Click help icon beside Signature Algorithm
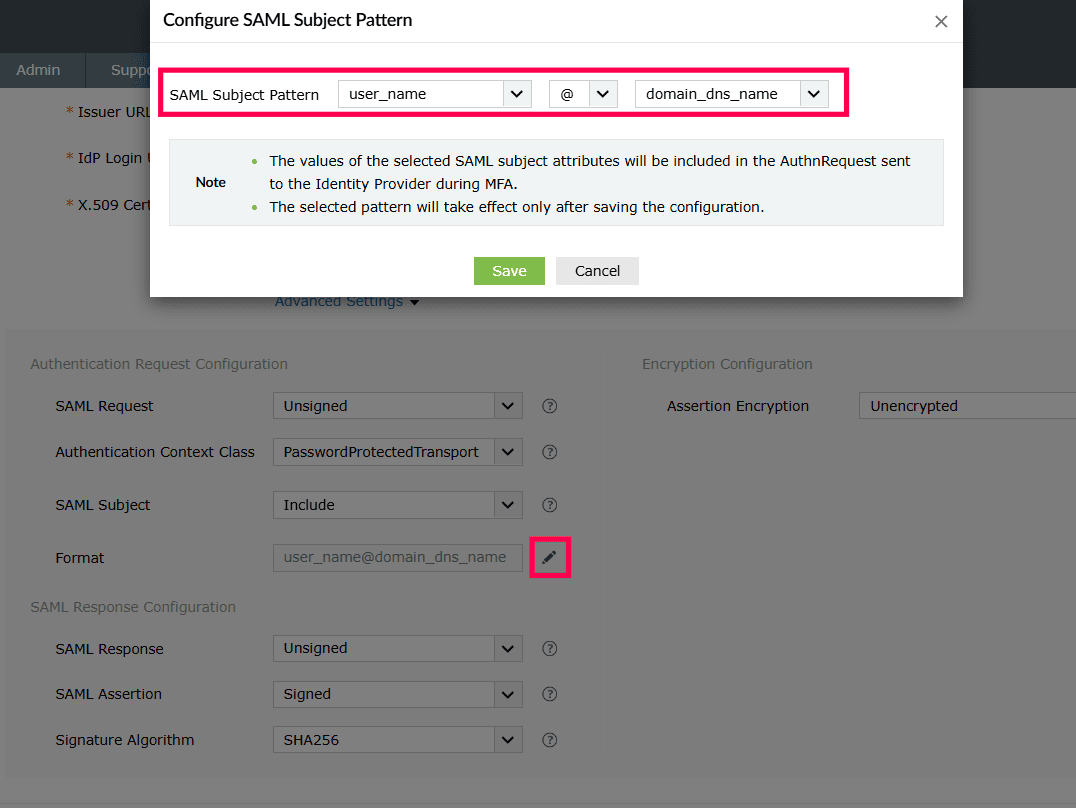The height and width of the screenshot is (808, 1076). 549,739
